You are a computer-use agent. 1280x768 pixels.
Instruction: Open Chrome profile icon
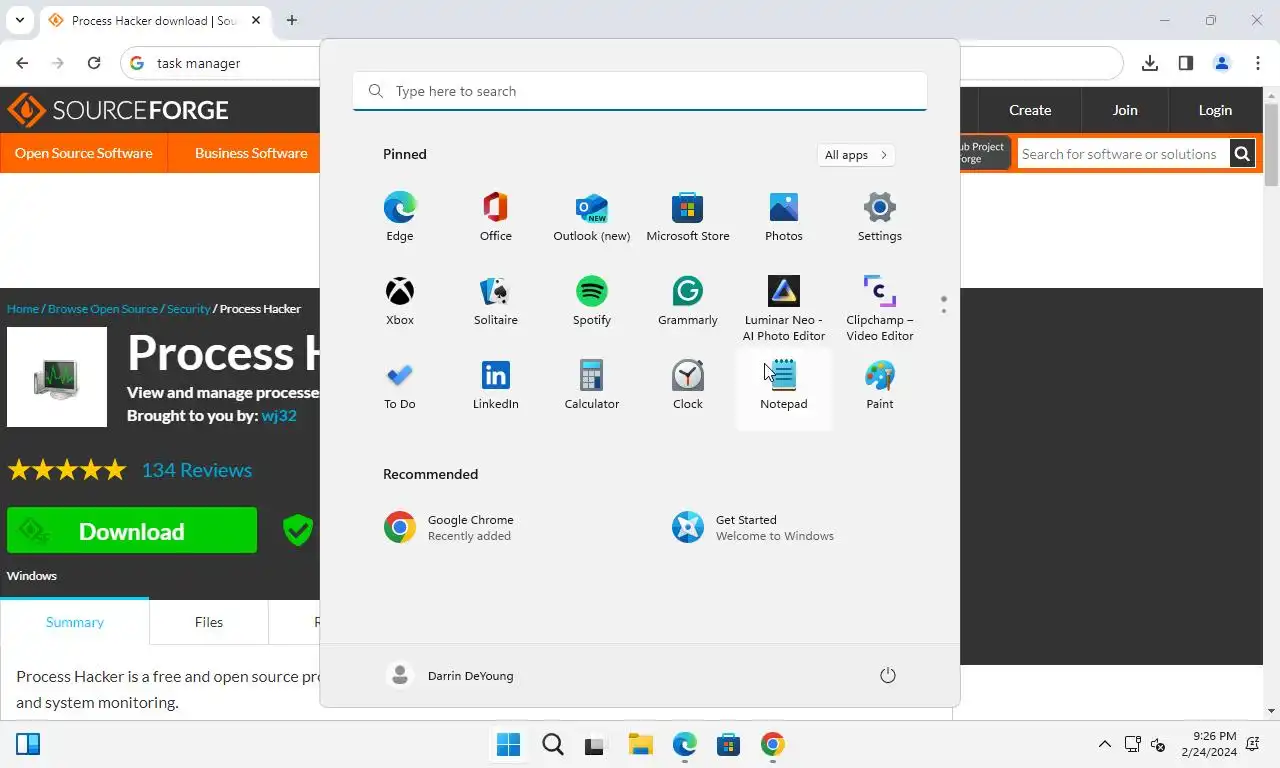pos(1222,63)
